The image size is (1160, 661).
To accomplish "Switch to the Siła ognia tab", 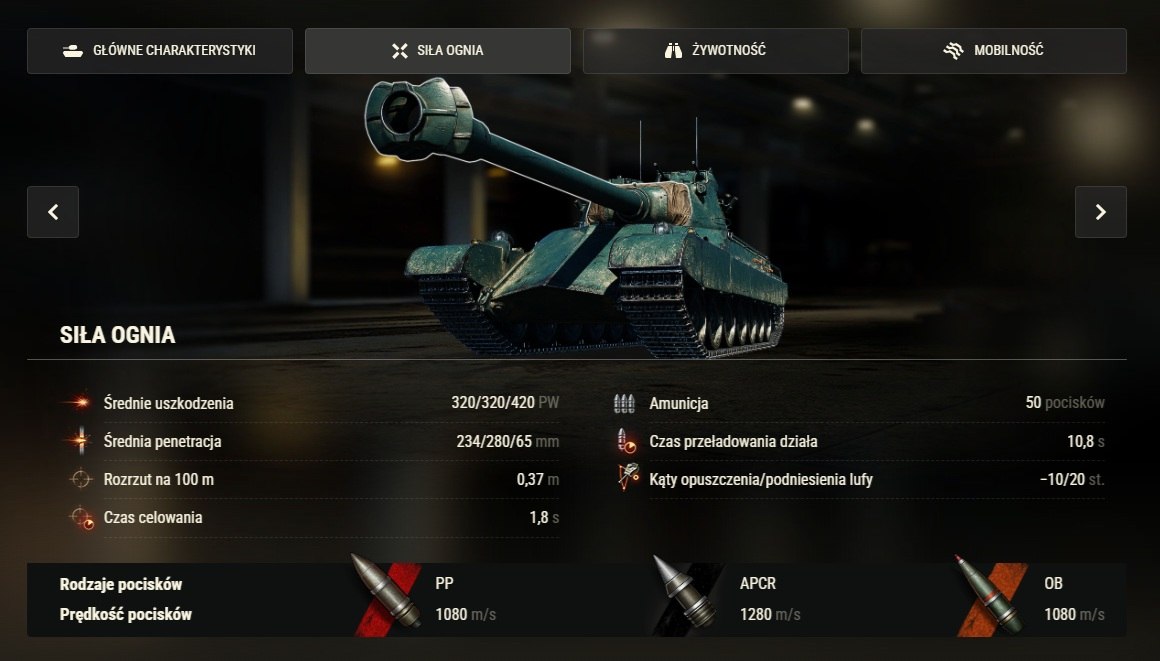I will [x=438, y=50].
